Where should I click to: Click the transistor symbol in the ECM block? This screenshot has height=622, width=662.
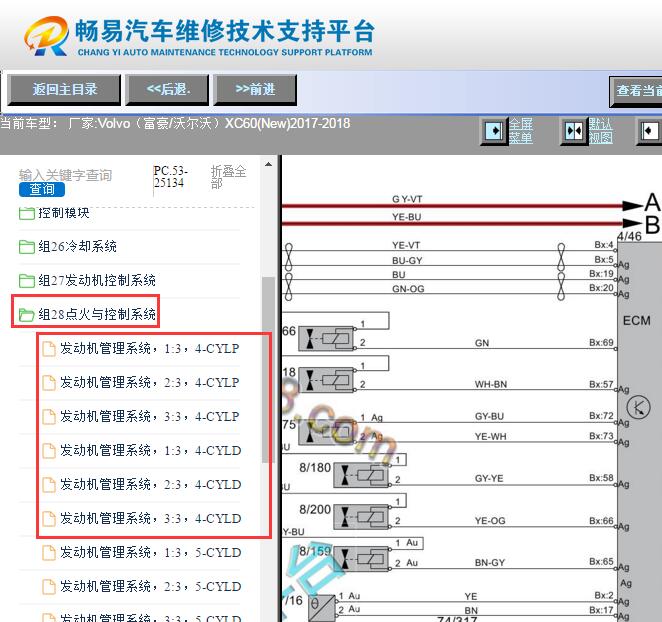coord(638,407)
